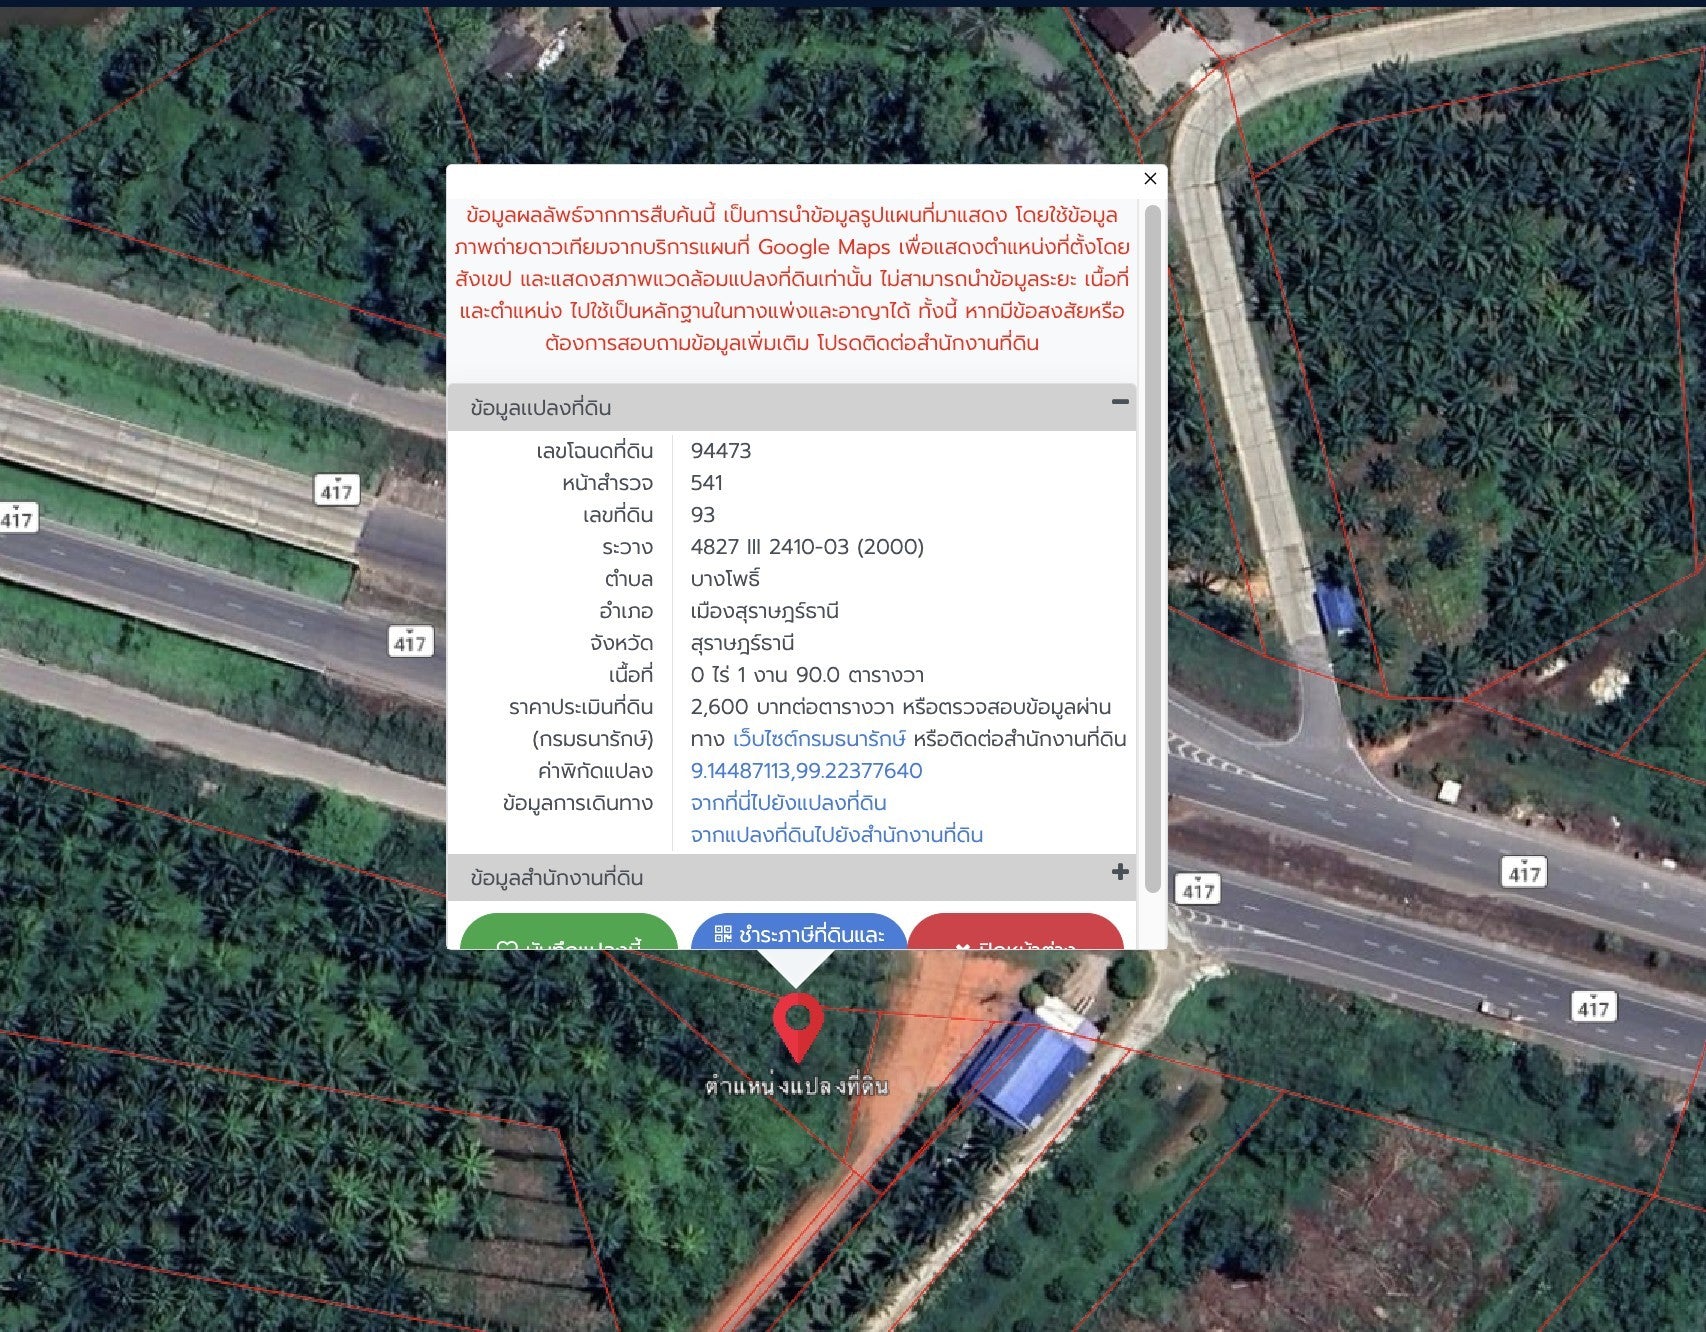Image resolution: width=1706 pixels, height=1332 pixels.
Task: Click the green save parcel button
Action: (x=568, y=935)
